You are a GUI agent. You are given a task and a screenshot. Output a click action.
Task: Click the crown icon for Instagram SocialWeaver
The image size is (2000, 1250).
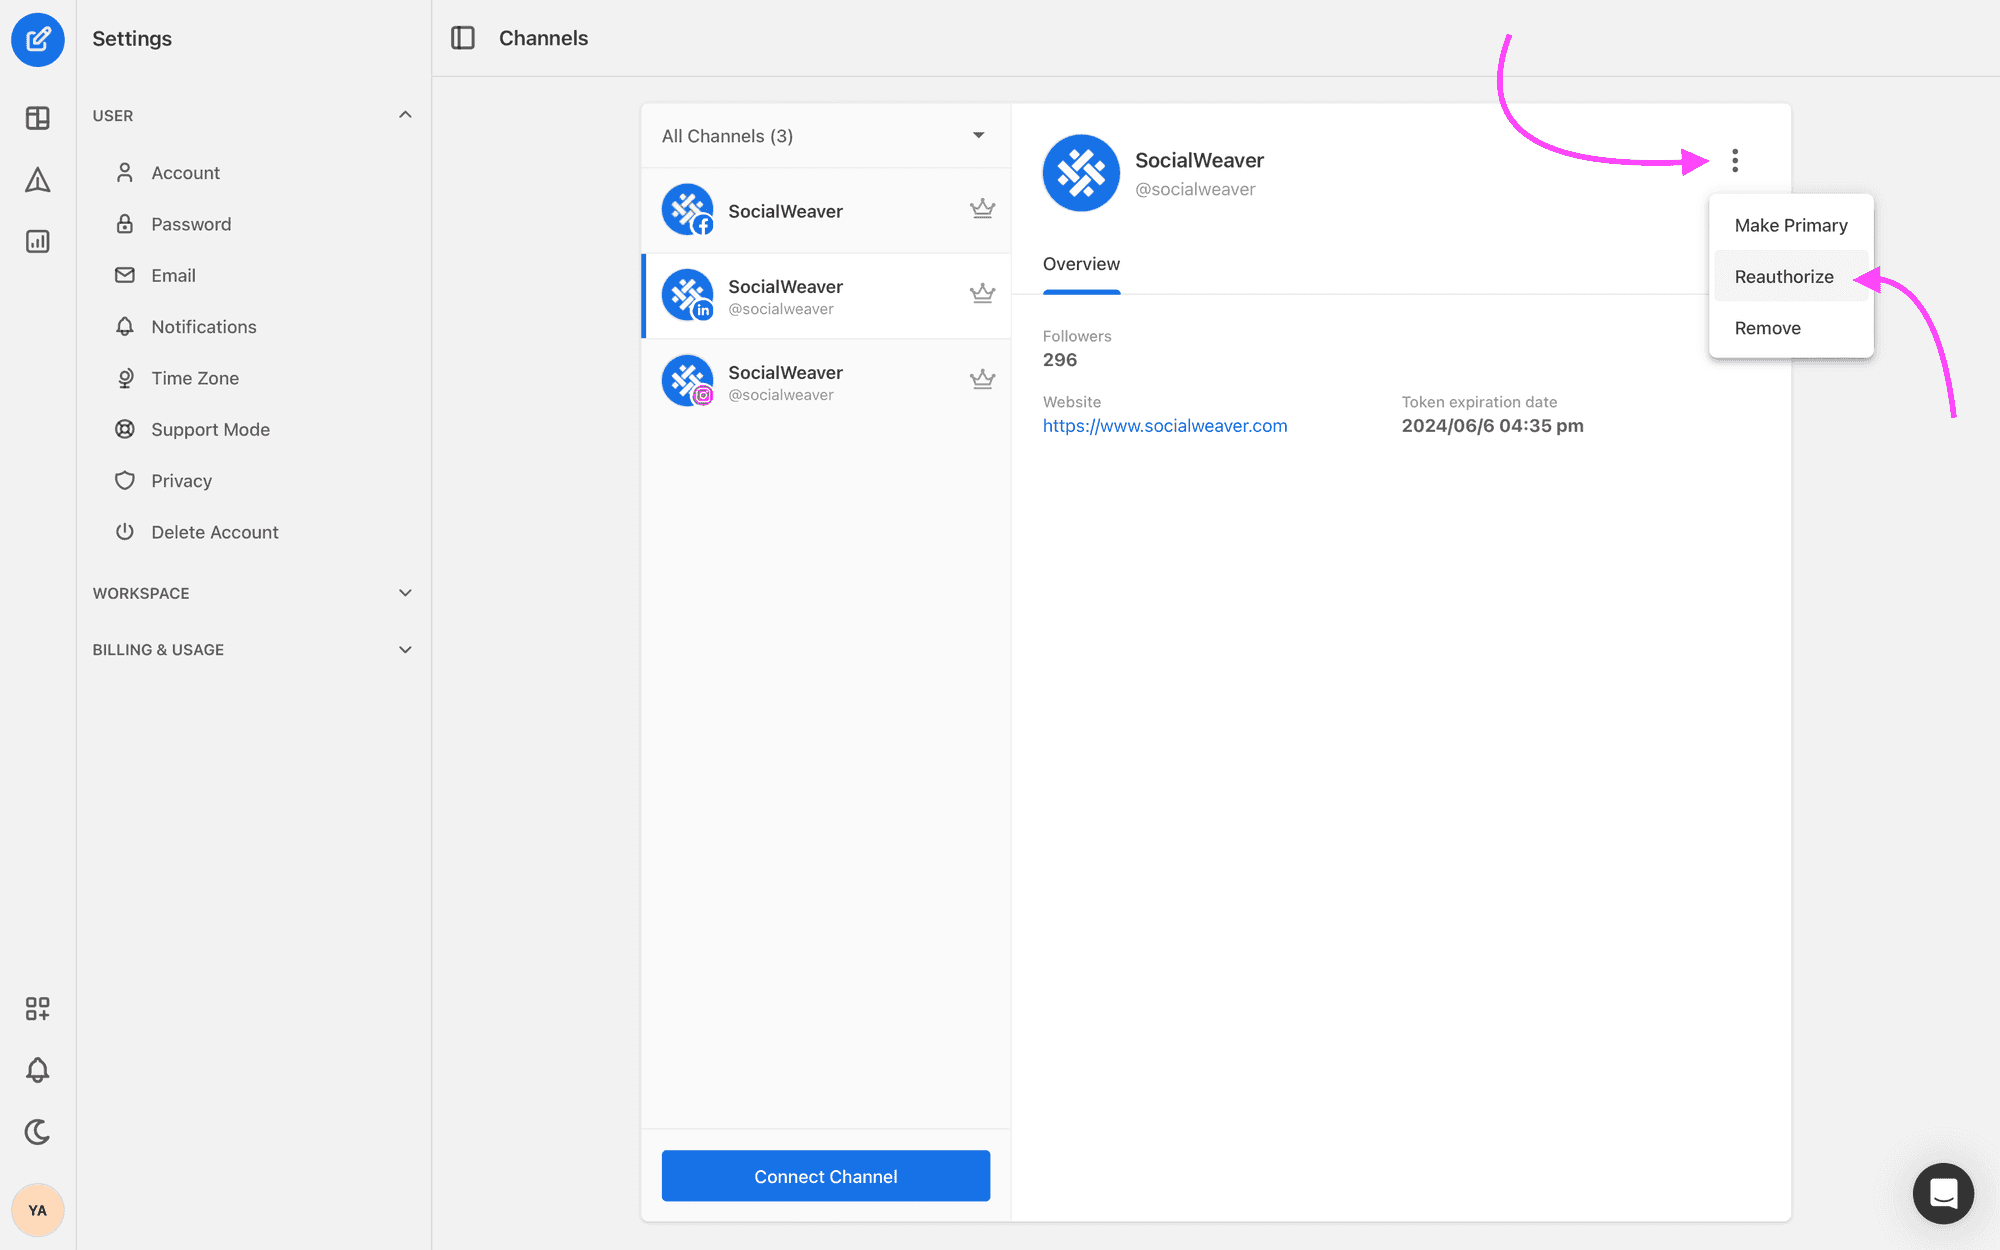click(982, 380)
